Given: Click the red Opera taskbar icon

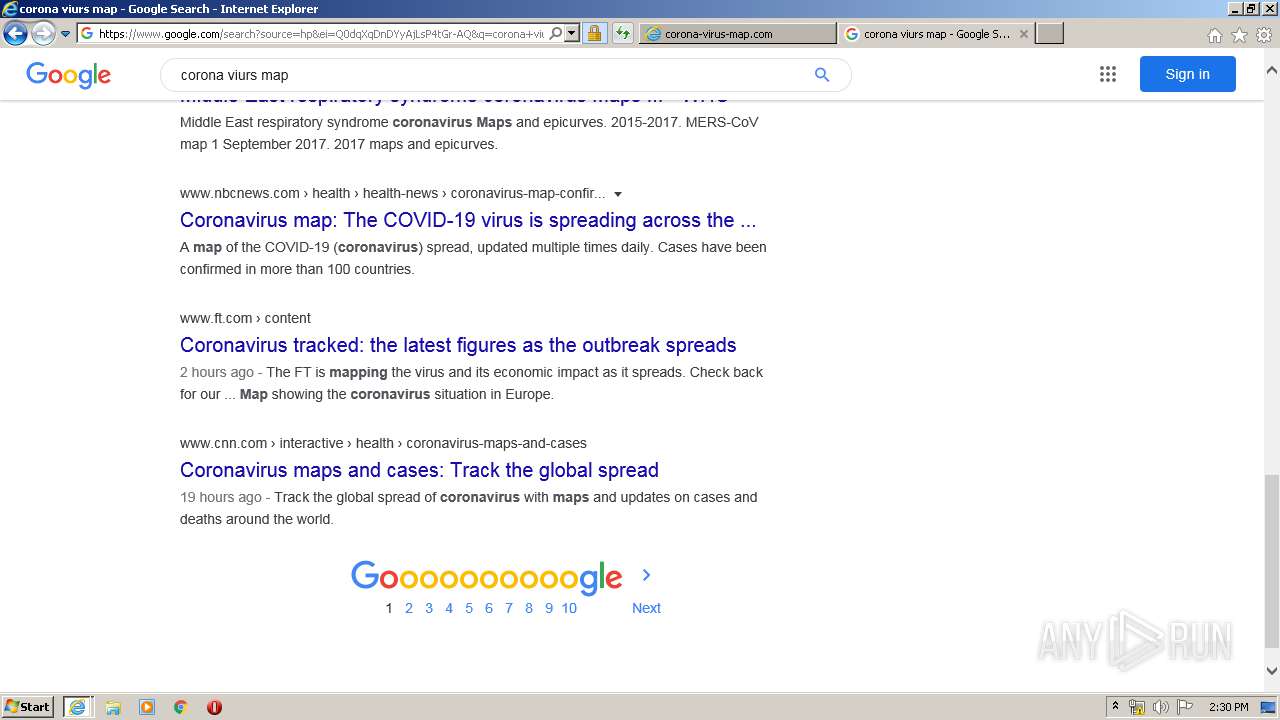Looking at the screenshot, I should [x=214, y=707].
